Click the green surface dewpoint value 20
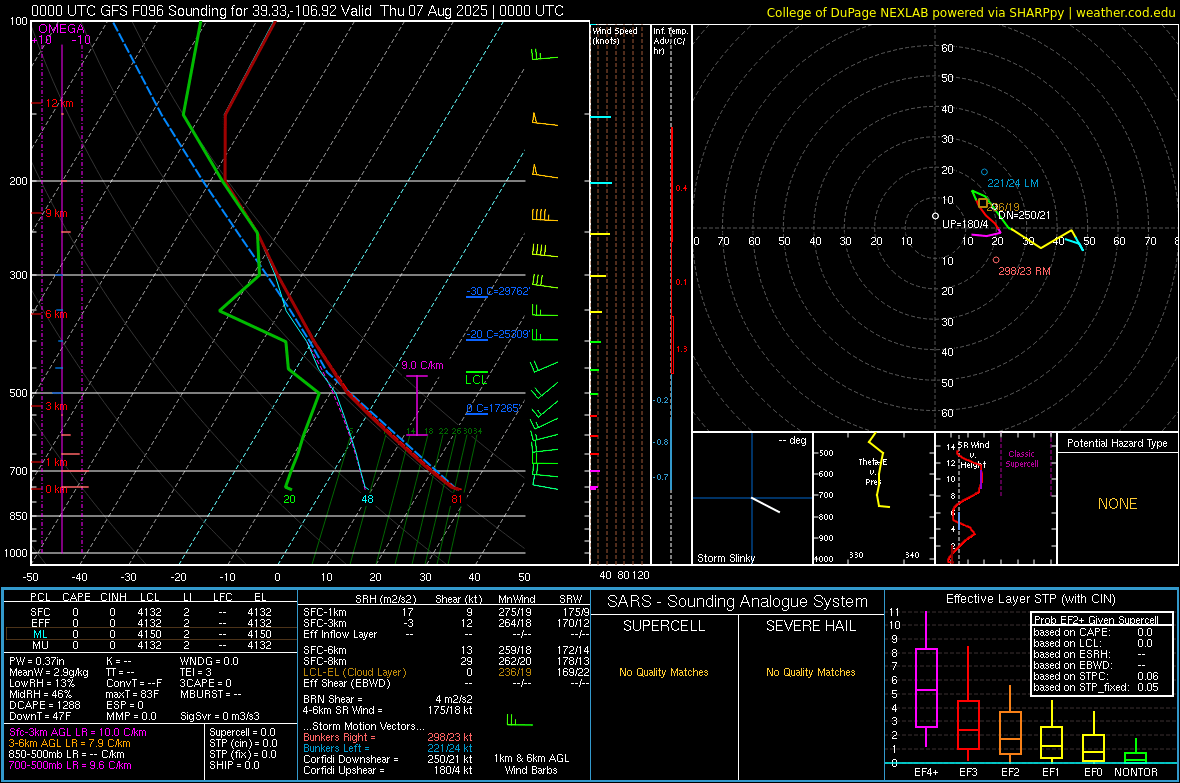Viewport: 1180px width, 783px height. [289, 498]
